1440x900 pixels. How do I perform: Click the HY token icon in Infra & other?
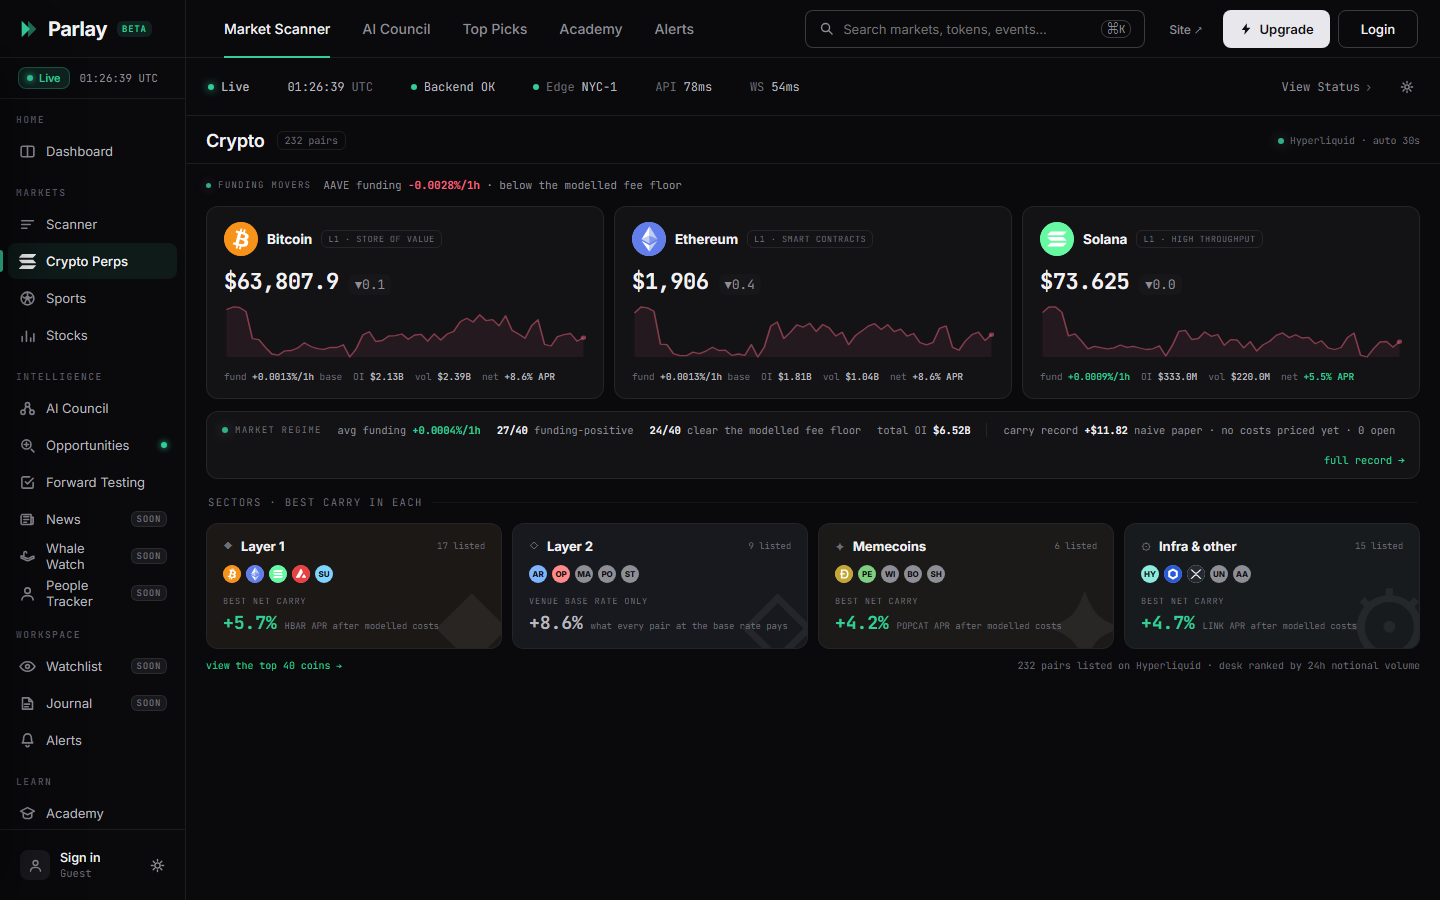tap(1150, 574)
